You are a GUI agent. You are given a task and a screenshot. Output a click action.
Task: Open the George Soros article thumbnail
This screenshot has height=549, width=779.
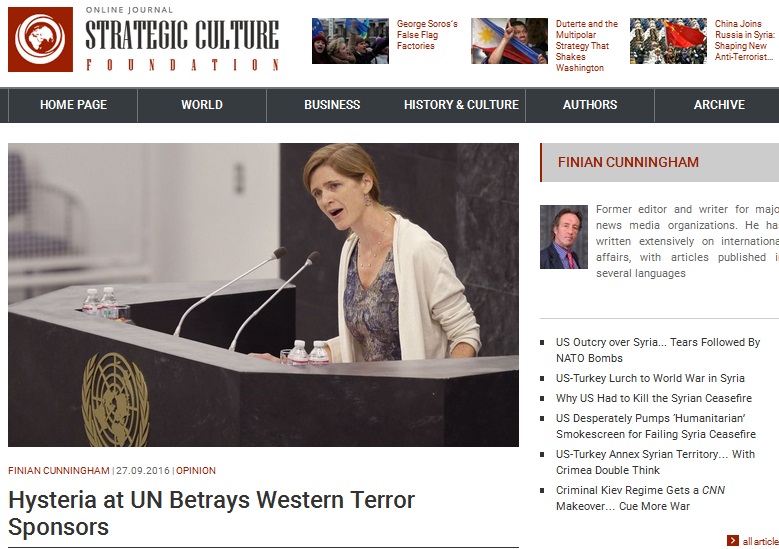pyautogui.click(x=350, y=41)
